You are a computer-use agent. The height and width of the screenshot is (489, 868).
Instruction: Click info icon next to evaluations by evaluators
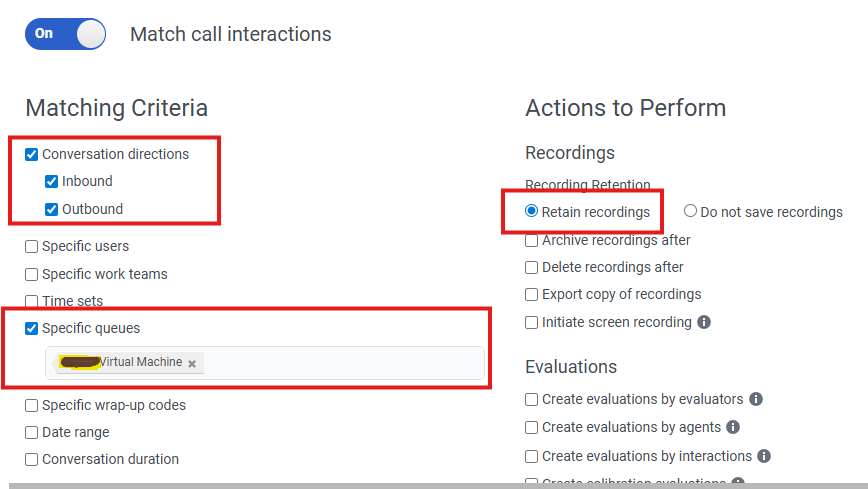tap(756, 399)
